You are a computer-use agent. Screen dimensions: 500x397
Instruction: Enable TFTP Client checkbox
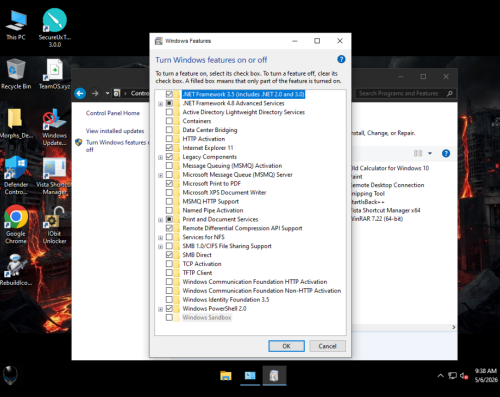pyautogui.click(x=169, y=273)
